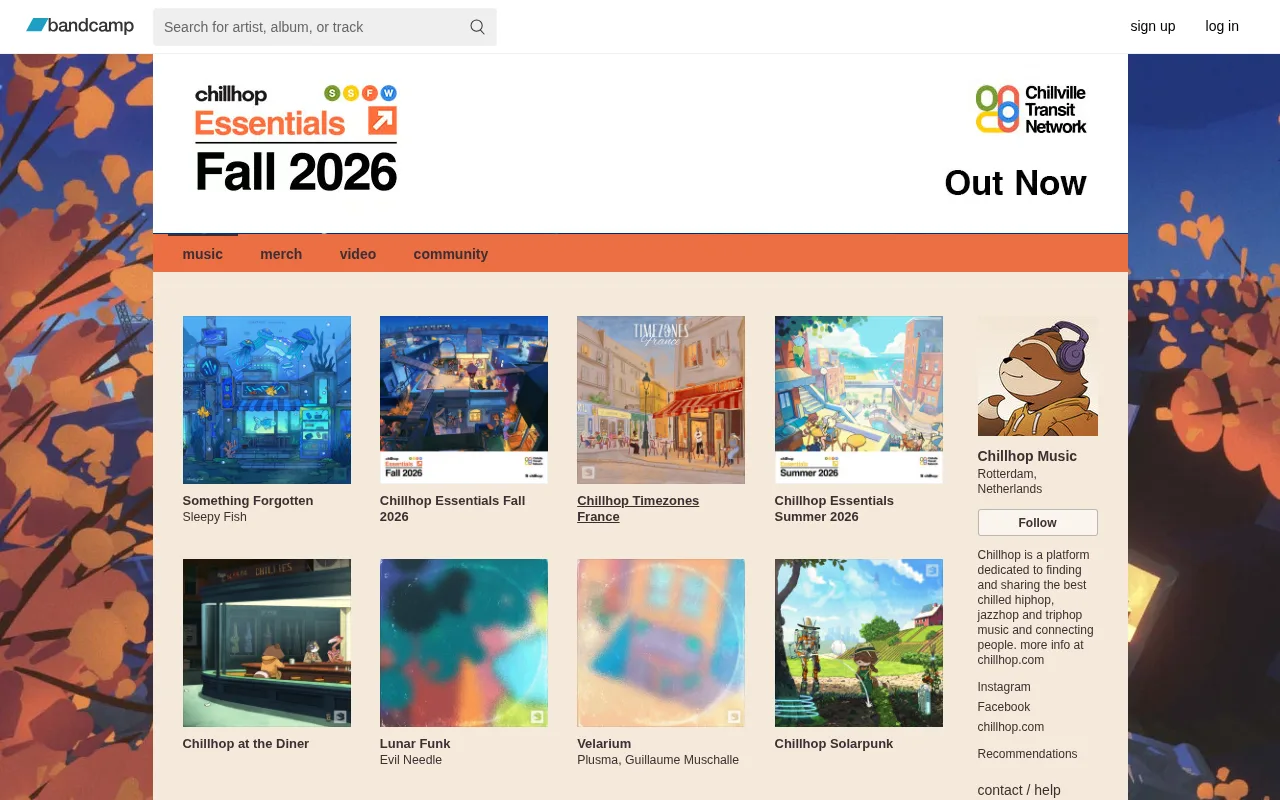This screenshot has width=1280, height=800.
Task: Open the Chillhop Essentials Summer 2026 album cover
Action: coord(859,400)
